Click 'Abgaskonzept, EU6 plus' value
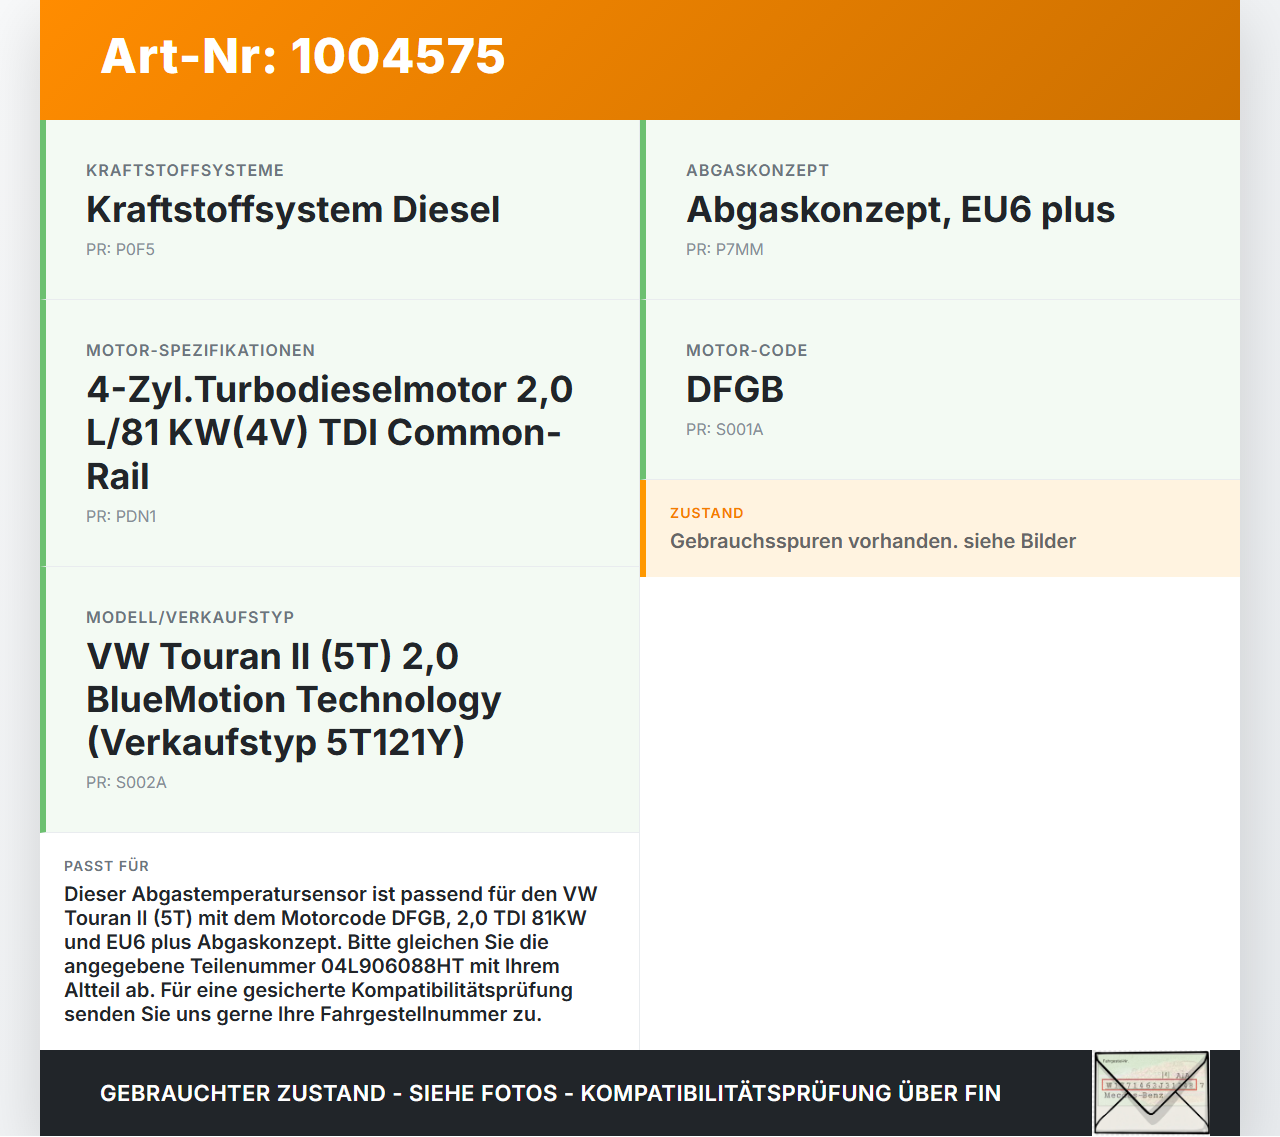Screen dimensions: 1280x1137 point(900,210)
